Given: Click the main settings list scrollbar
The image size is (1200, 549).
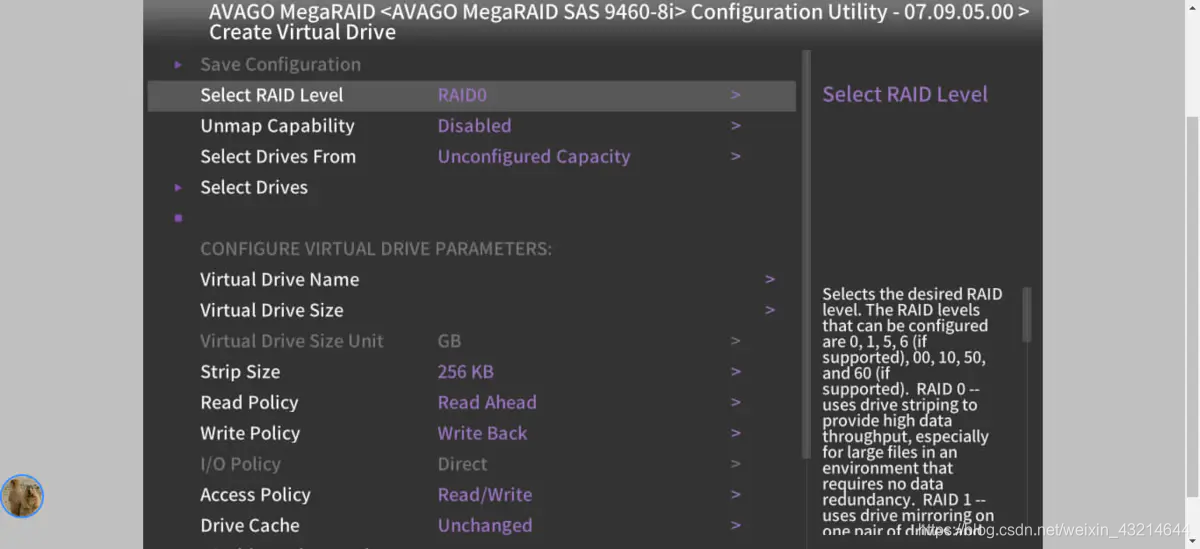Looking at the screenshot, I should tap(806, 255).
